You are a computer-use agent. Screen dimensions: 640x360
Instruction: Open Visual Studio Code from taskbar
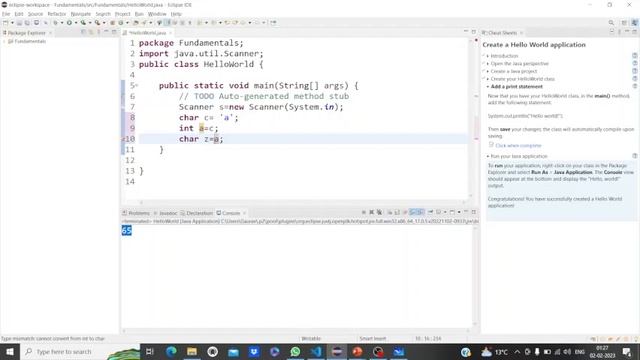tap(316, 351)
